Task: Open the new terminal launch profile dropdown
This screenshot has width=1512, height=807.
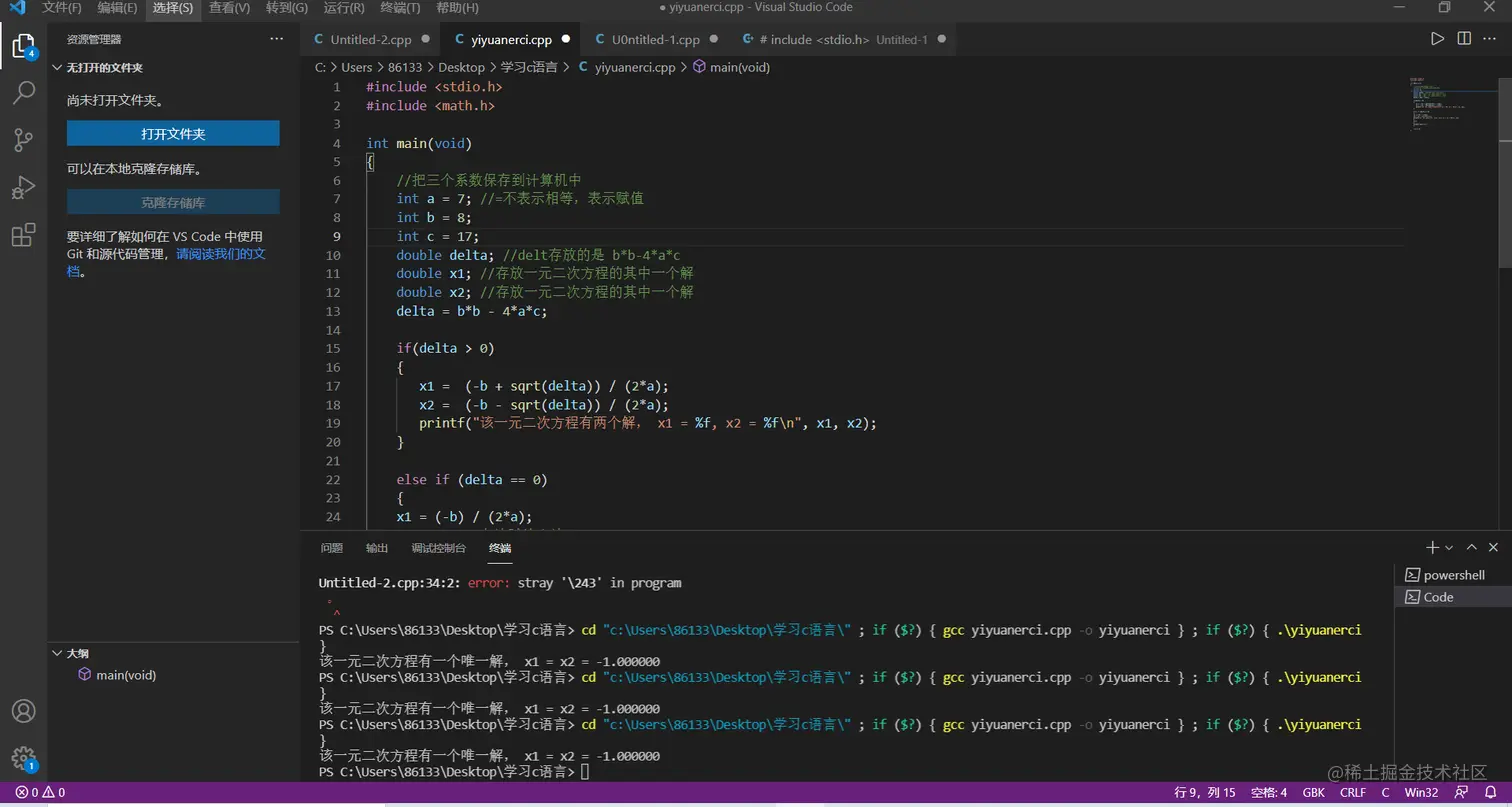Action: tap(1449, 548)
